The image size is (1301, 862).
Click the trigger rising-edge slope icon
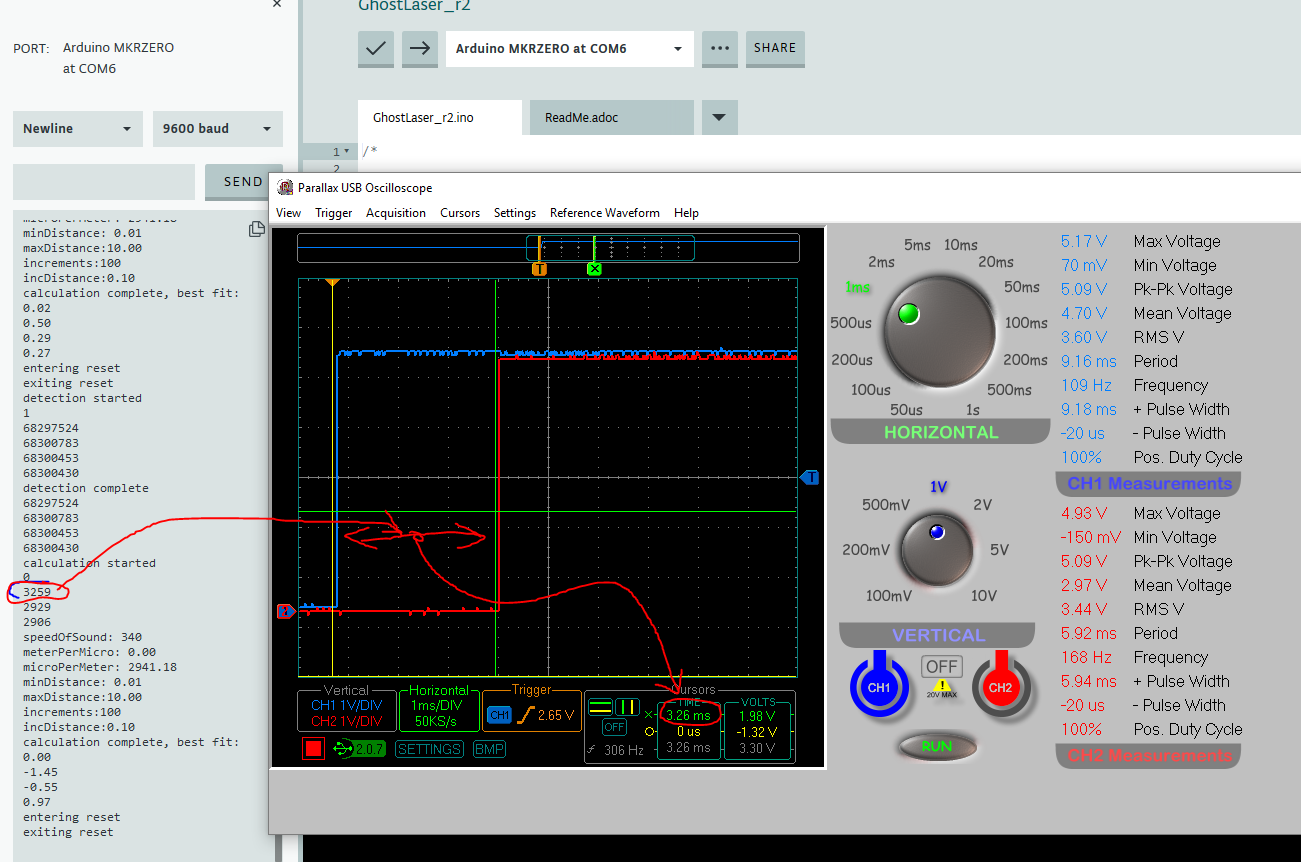(x=525, y=715)
